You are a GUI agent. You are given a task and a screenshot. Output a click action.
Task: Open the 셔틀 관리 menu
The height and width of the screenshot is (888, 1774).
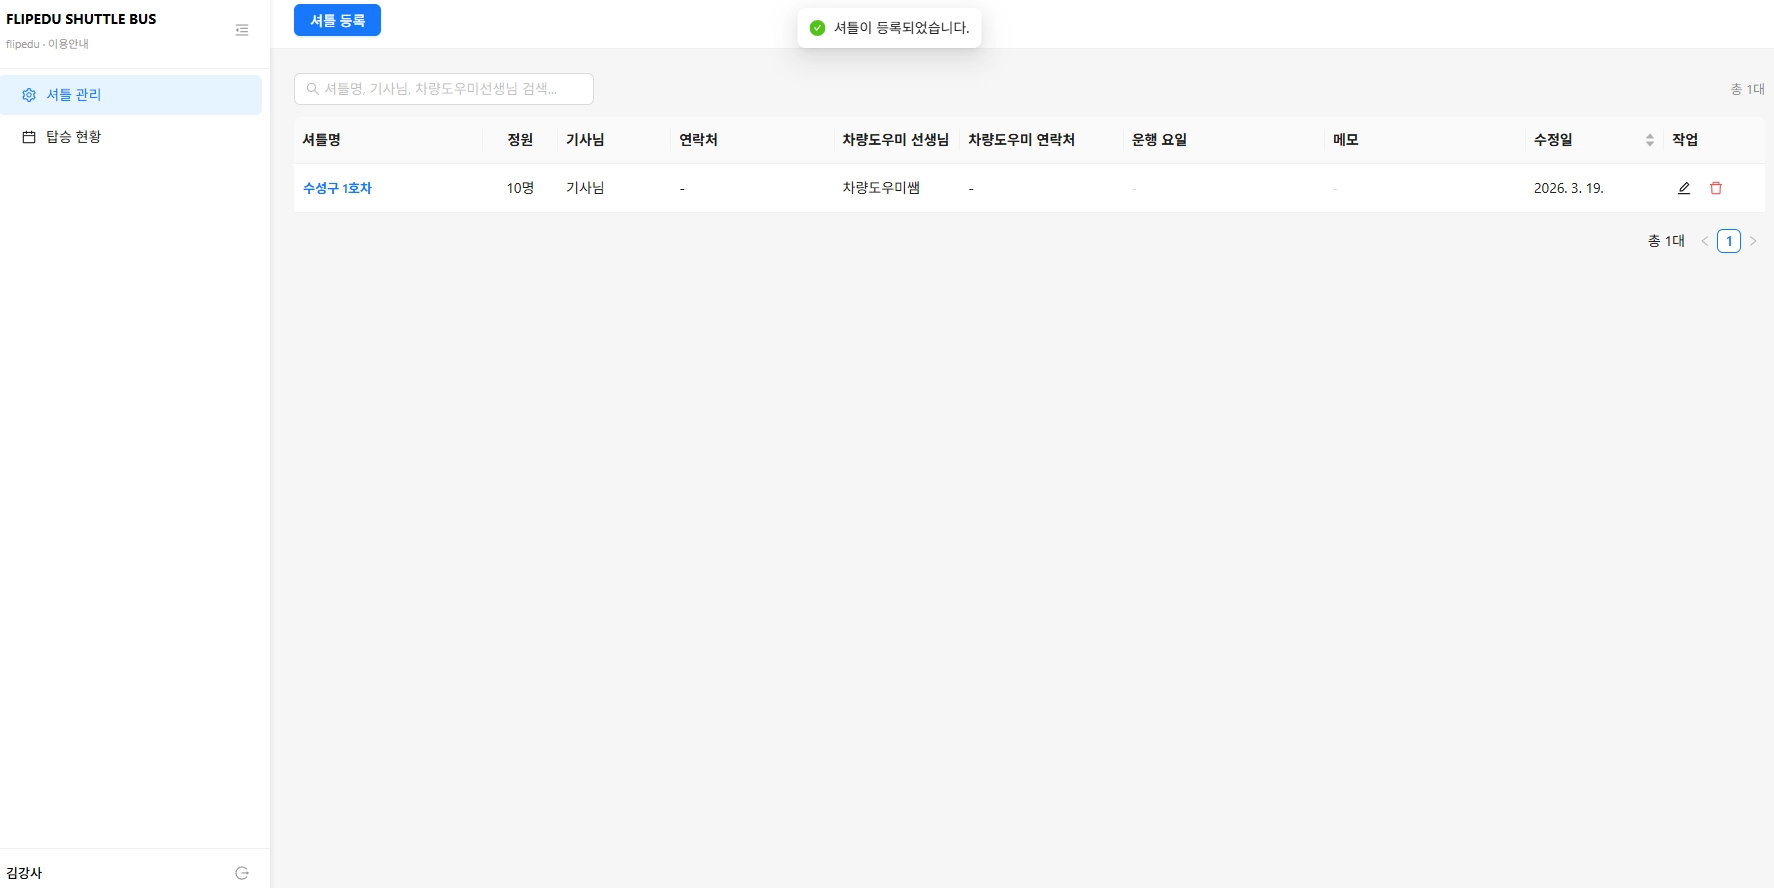click(131, 95)
